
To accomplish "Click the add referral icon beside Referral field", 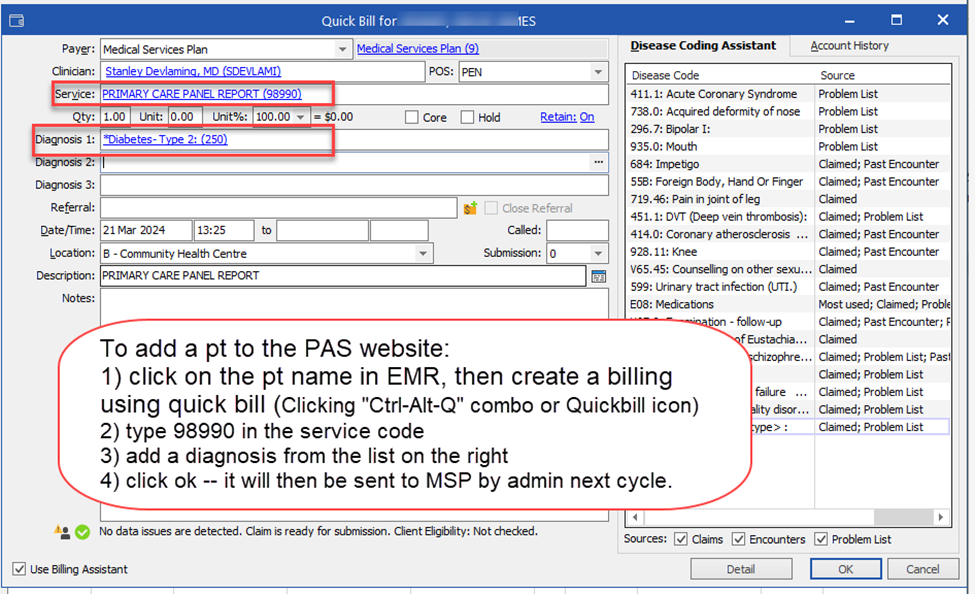I will [x=470, y=208].
